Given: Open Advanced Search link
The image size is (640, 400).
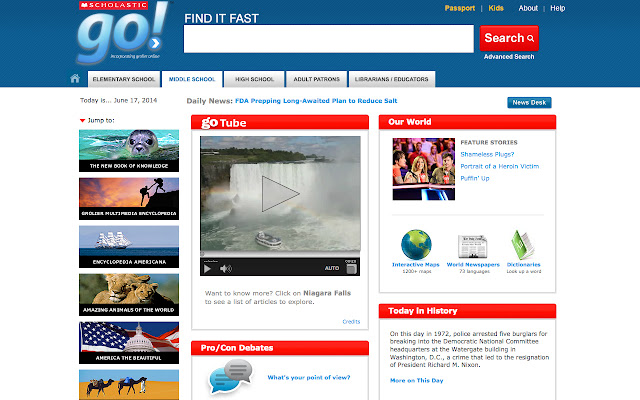Looking at the screenshot, I should coord(509,57).
